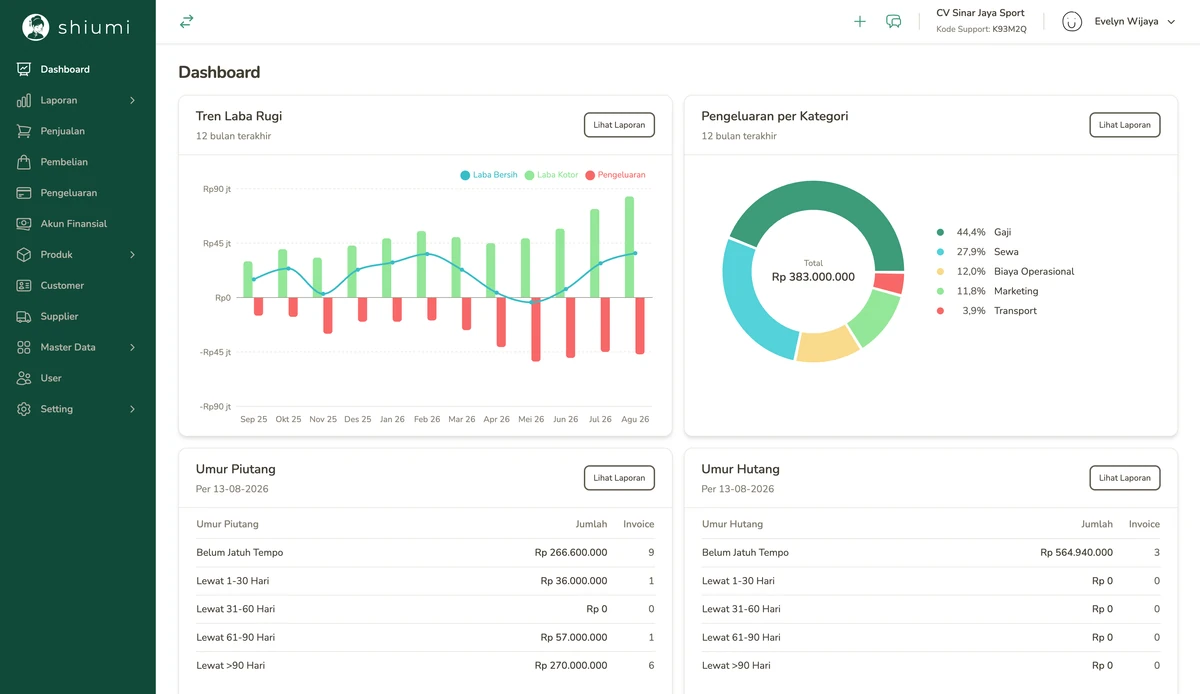Click the Setting gear icon
Viewport: 1200px width, 694px height.
24,409
